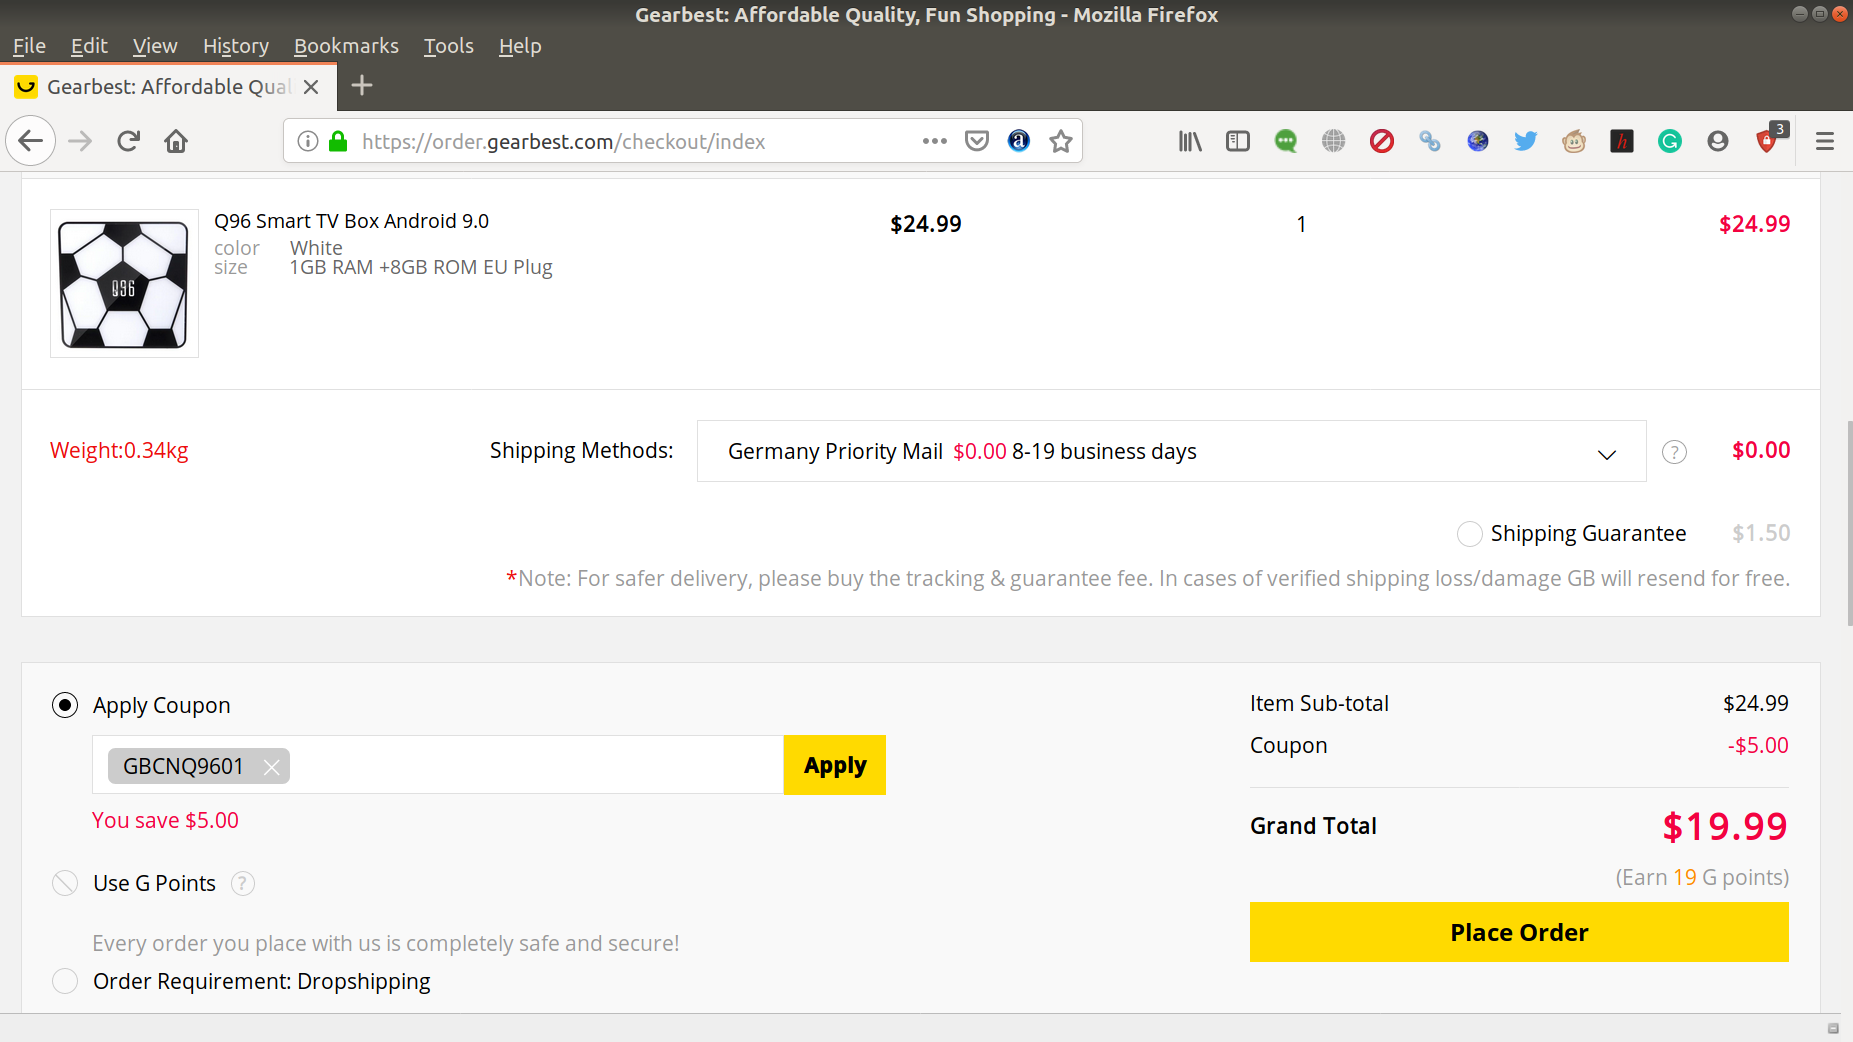The height and width of the screenshot is (1042, 1853).
Task: Click the yellow Apply coupon button
Action: tap(835, 765)
